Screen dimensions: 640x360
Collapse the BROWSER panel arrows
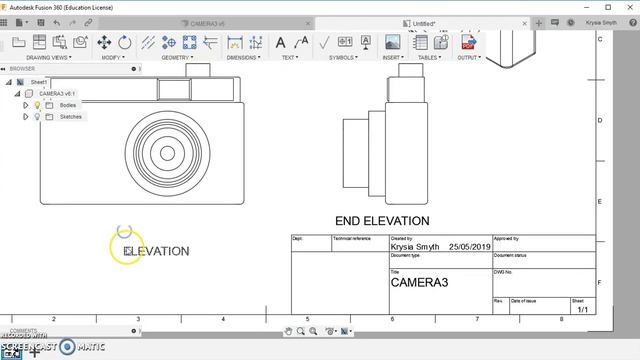(x=3, y=69)
